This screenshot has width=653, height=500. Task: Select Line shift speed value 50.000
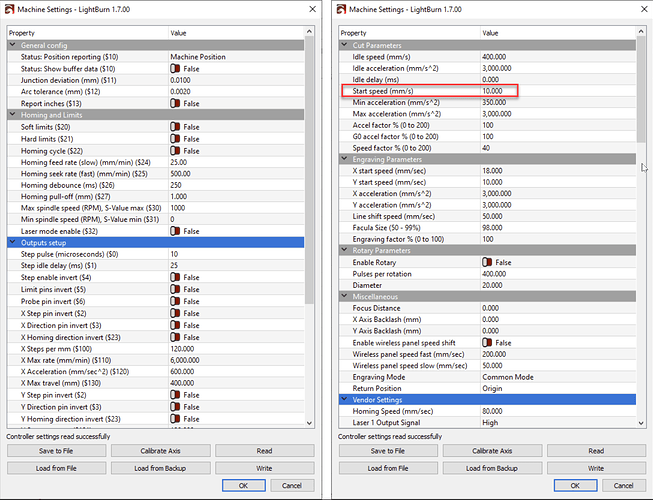[492, 216]
